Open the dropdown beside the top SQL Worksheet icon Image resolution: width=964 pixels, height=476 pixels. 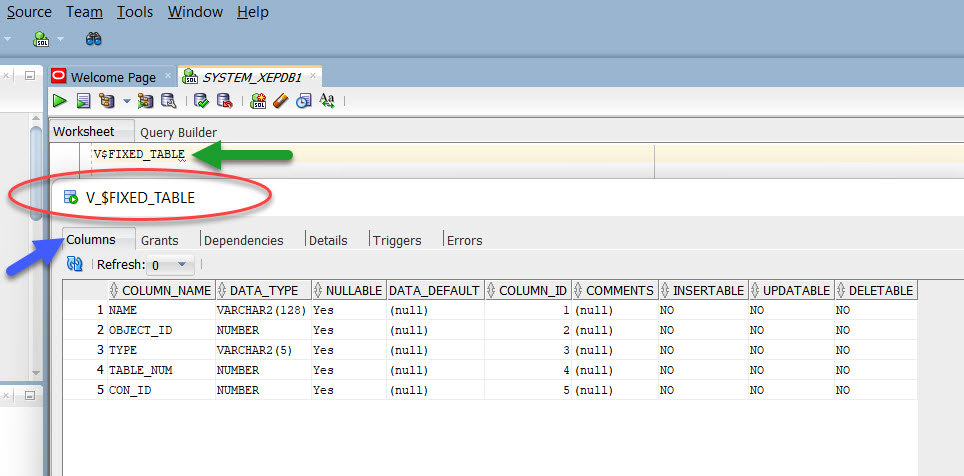tap(60, 40)
